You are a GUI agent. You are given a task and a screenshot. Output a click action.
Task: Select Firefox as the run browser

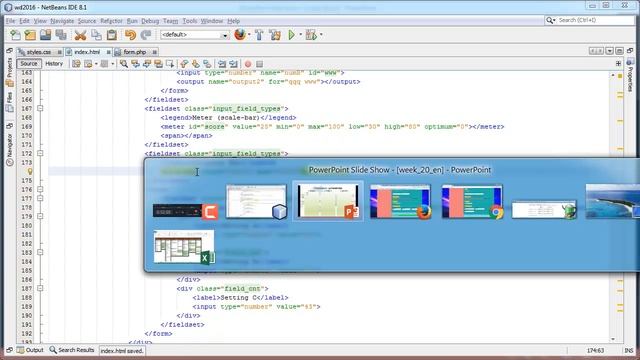[240, 35]
